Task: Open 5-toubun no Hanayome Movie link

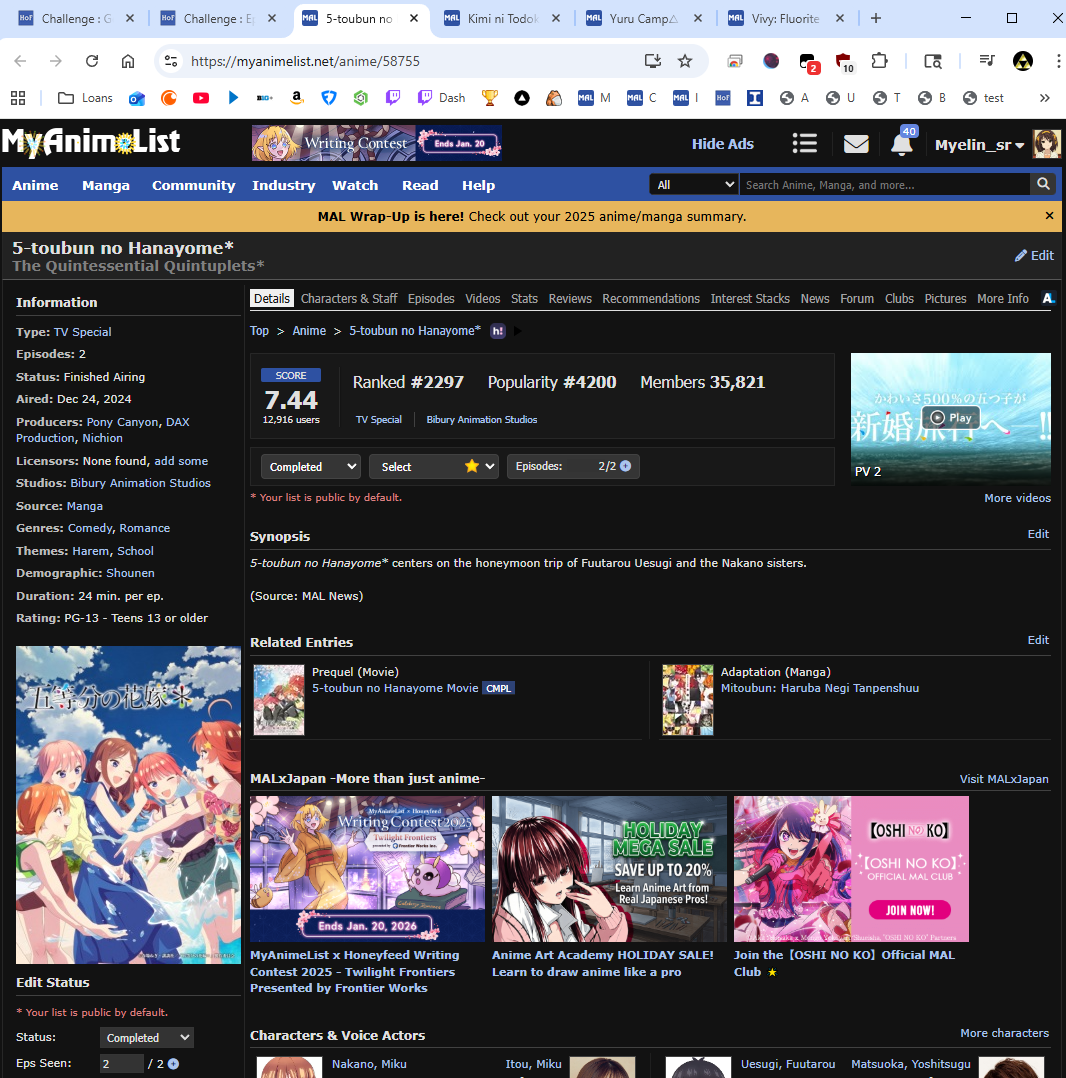Action: click(395, 688)
